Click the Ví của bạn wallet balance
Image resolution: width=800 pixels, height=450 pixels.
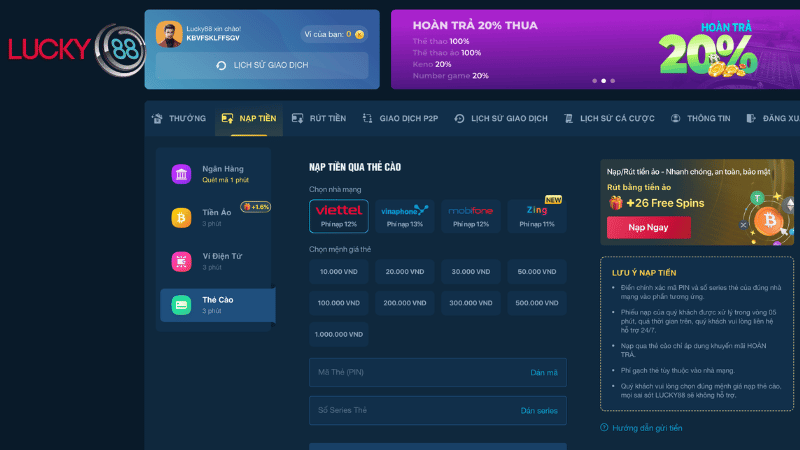tap(334, 34)
